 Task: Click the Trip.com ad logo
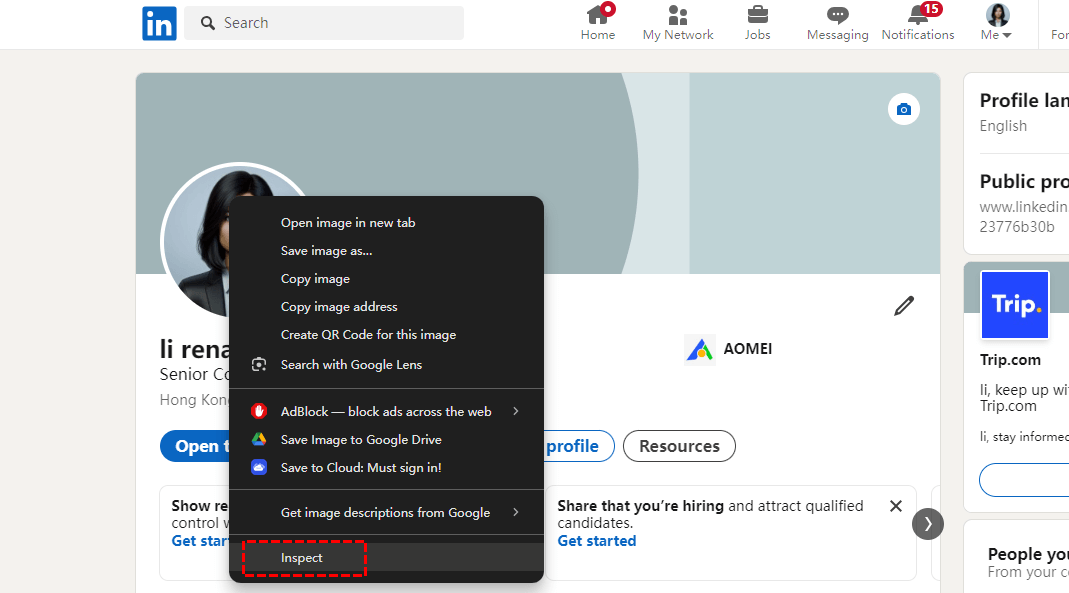[x=1014, y=305]
